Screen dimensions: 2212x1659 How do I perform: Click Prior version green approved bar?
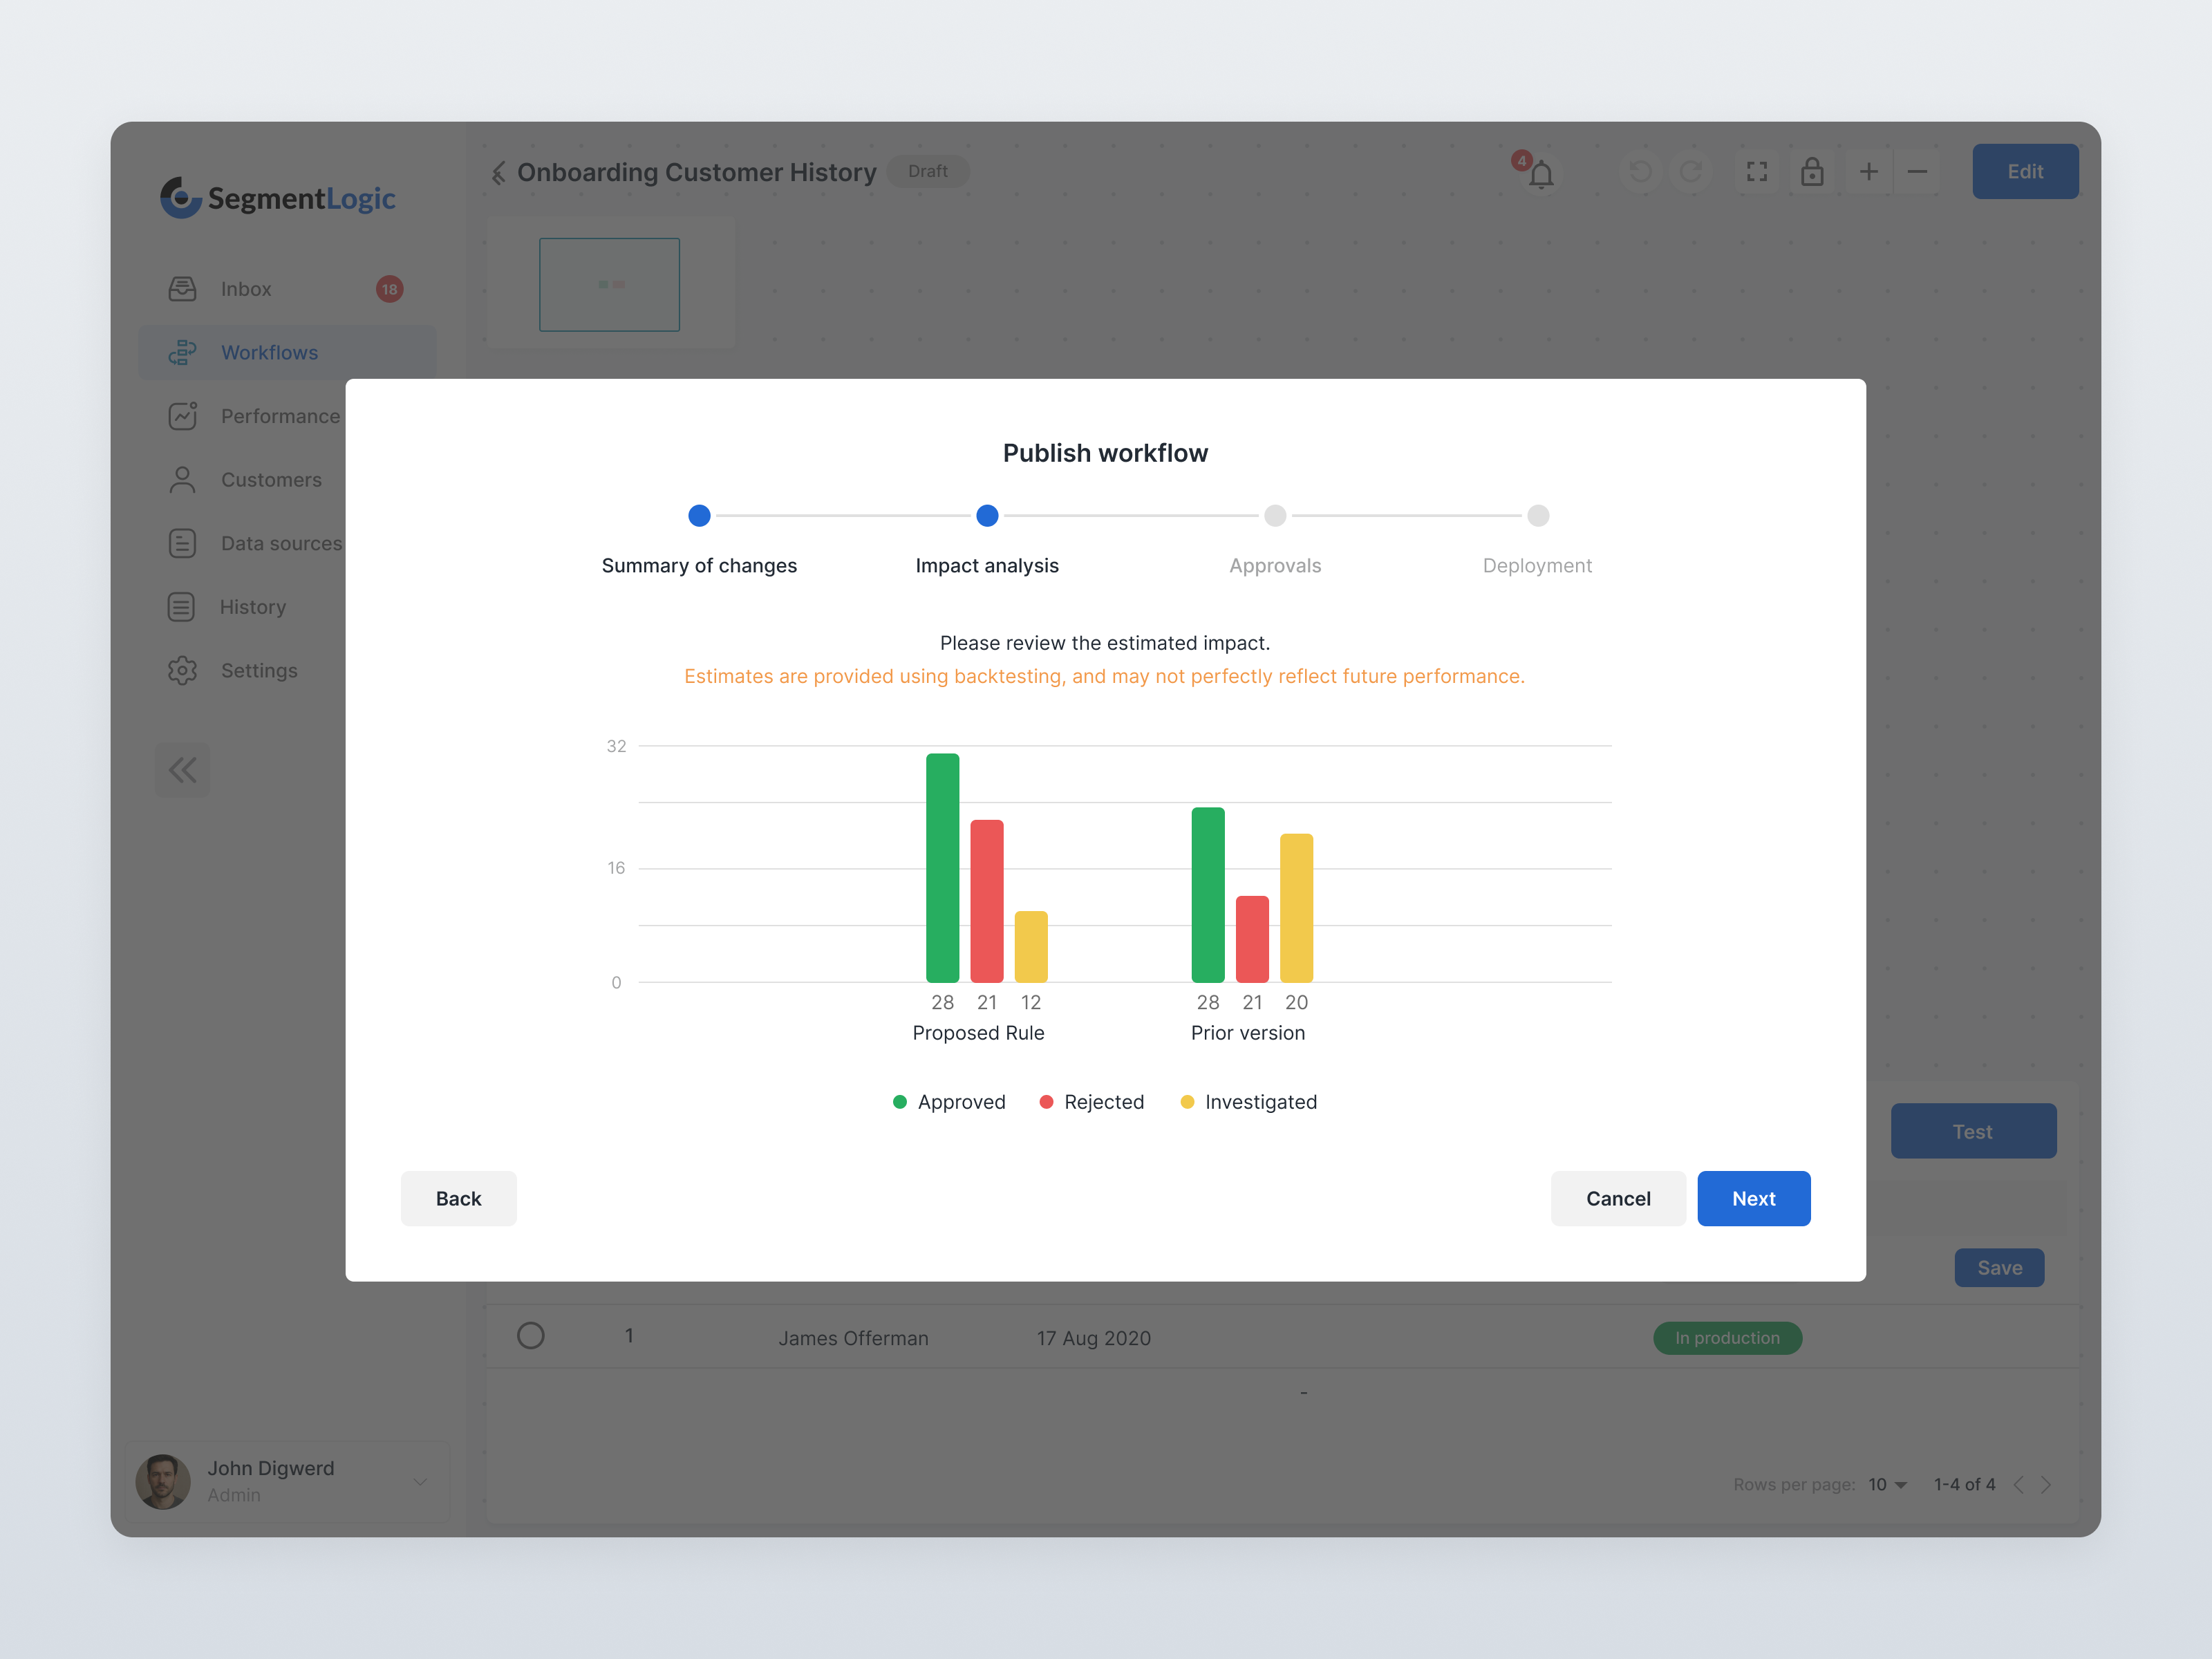(x=1208, y=895)
